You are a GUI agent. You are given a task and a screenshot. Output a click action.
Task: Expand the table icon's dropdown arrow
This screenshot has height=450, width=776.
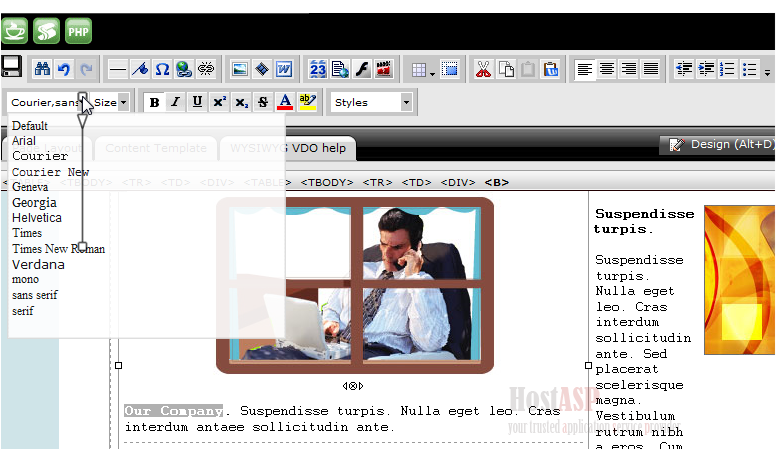(432, 74)
